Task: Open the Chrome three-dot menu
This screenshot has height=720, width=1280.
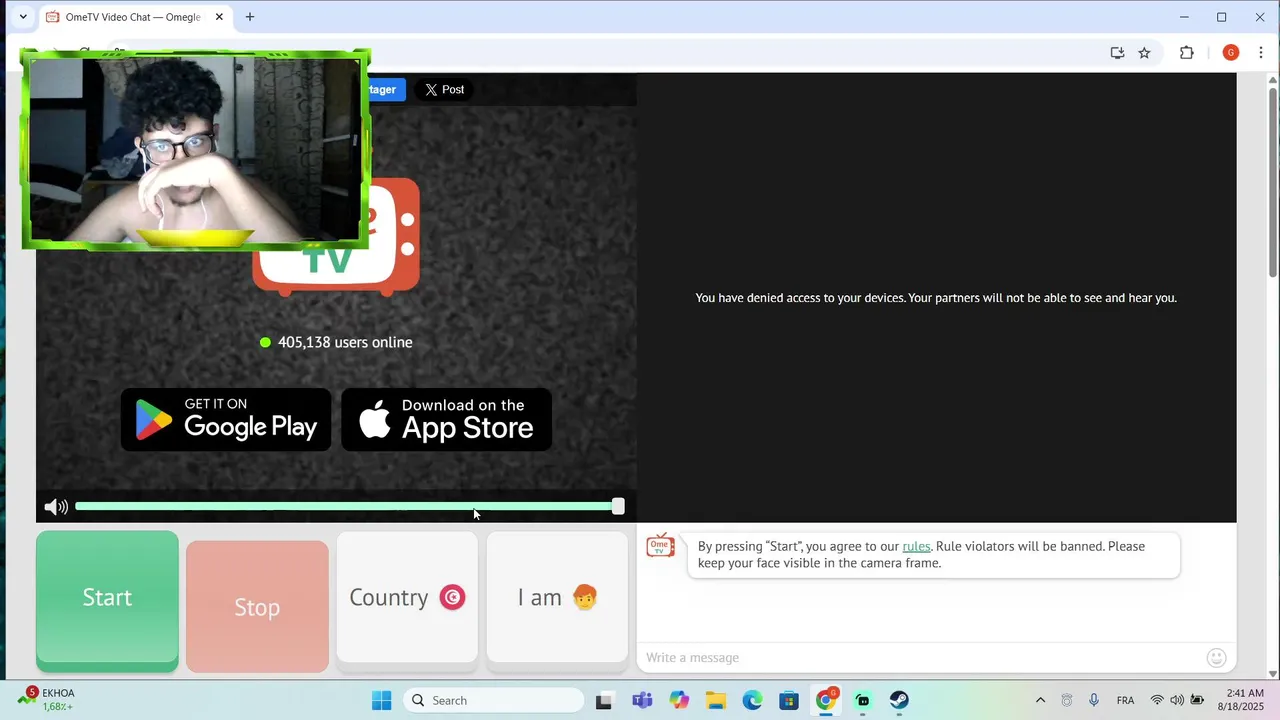Action: click(x=1262, y=53)
